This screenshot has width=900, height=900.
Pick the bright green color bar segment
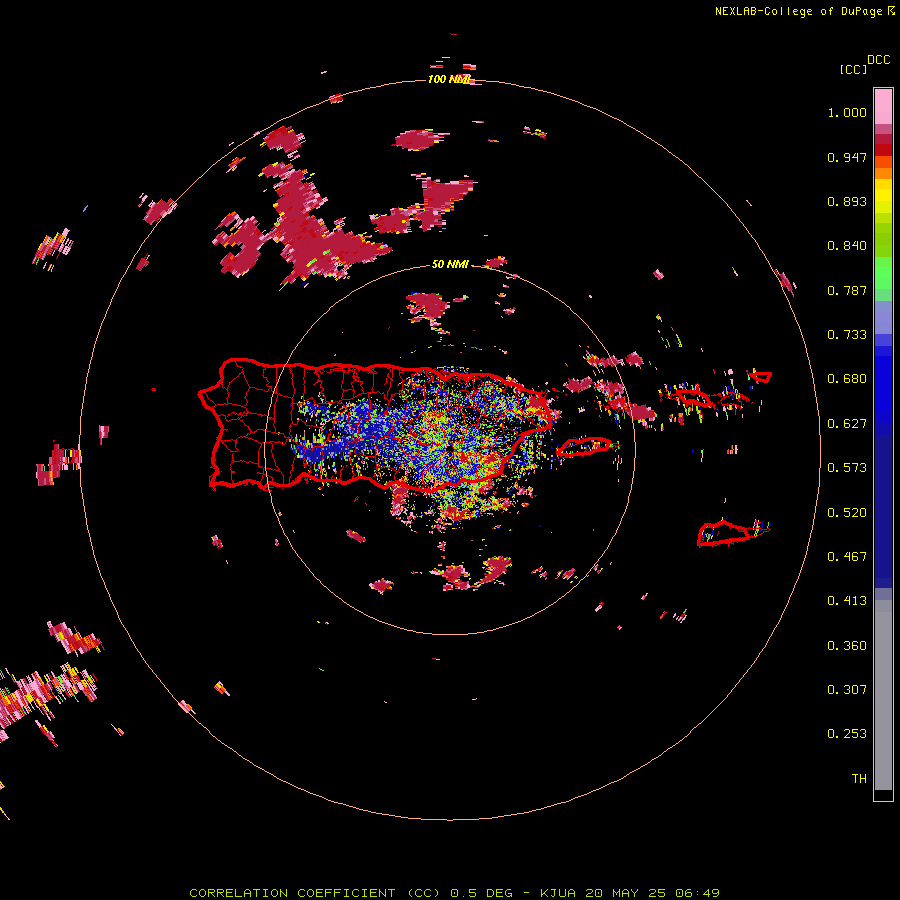[x=883, y=273]
